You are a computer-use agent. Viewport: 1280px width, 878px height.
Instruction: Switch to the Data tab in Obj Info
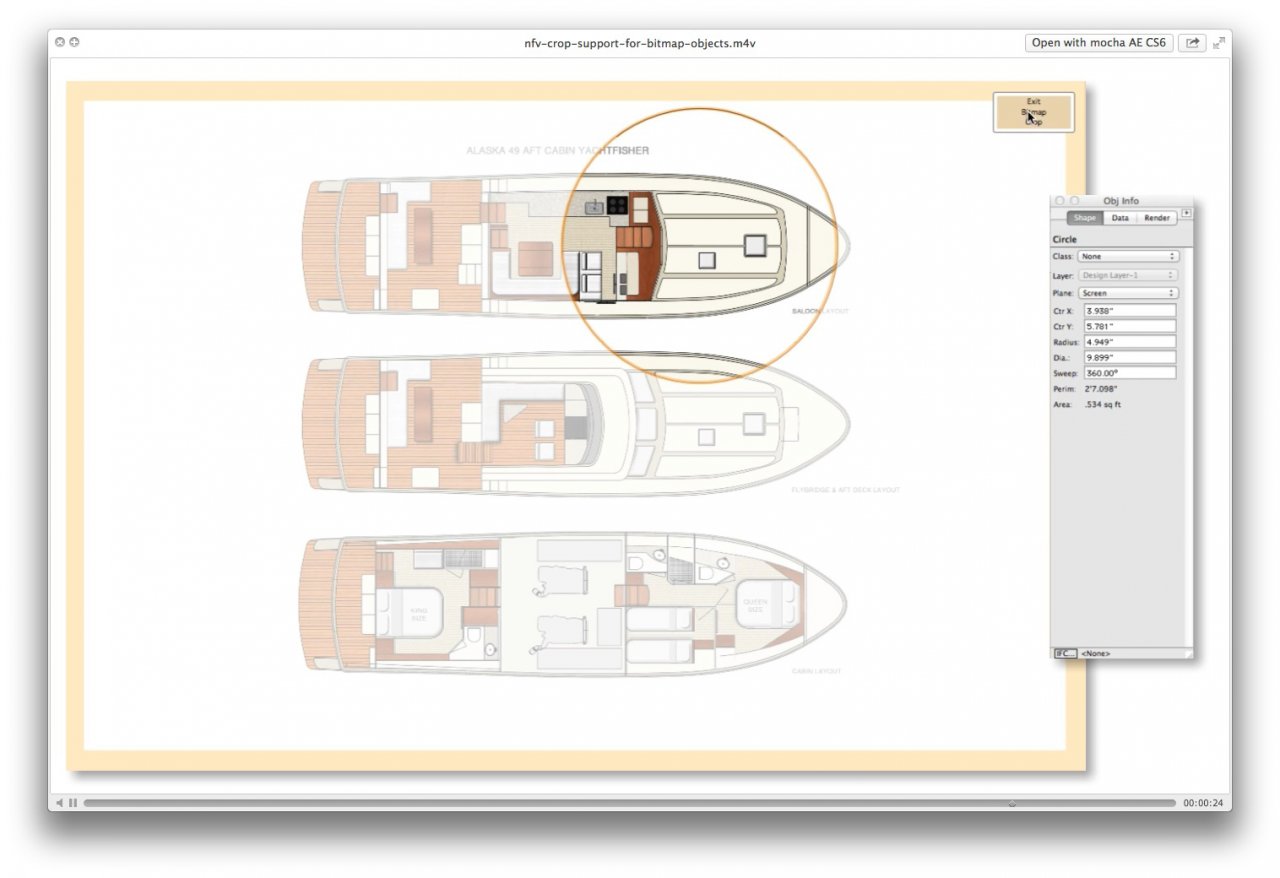tap(1120, 218)
